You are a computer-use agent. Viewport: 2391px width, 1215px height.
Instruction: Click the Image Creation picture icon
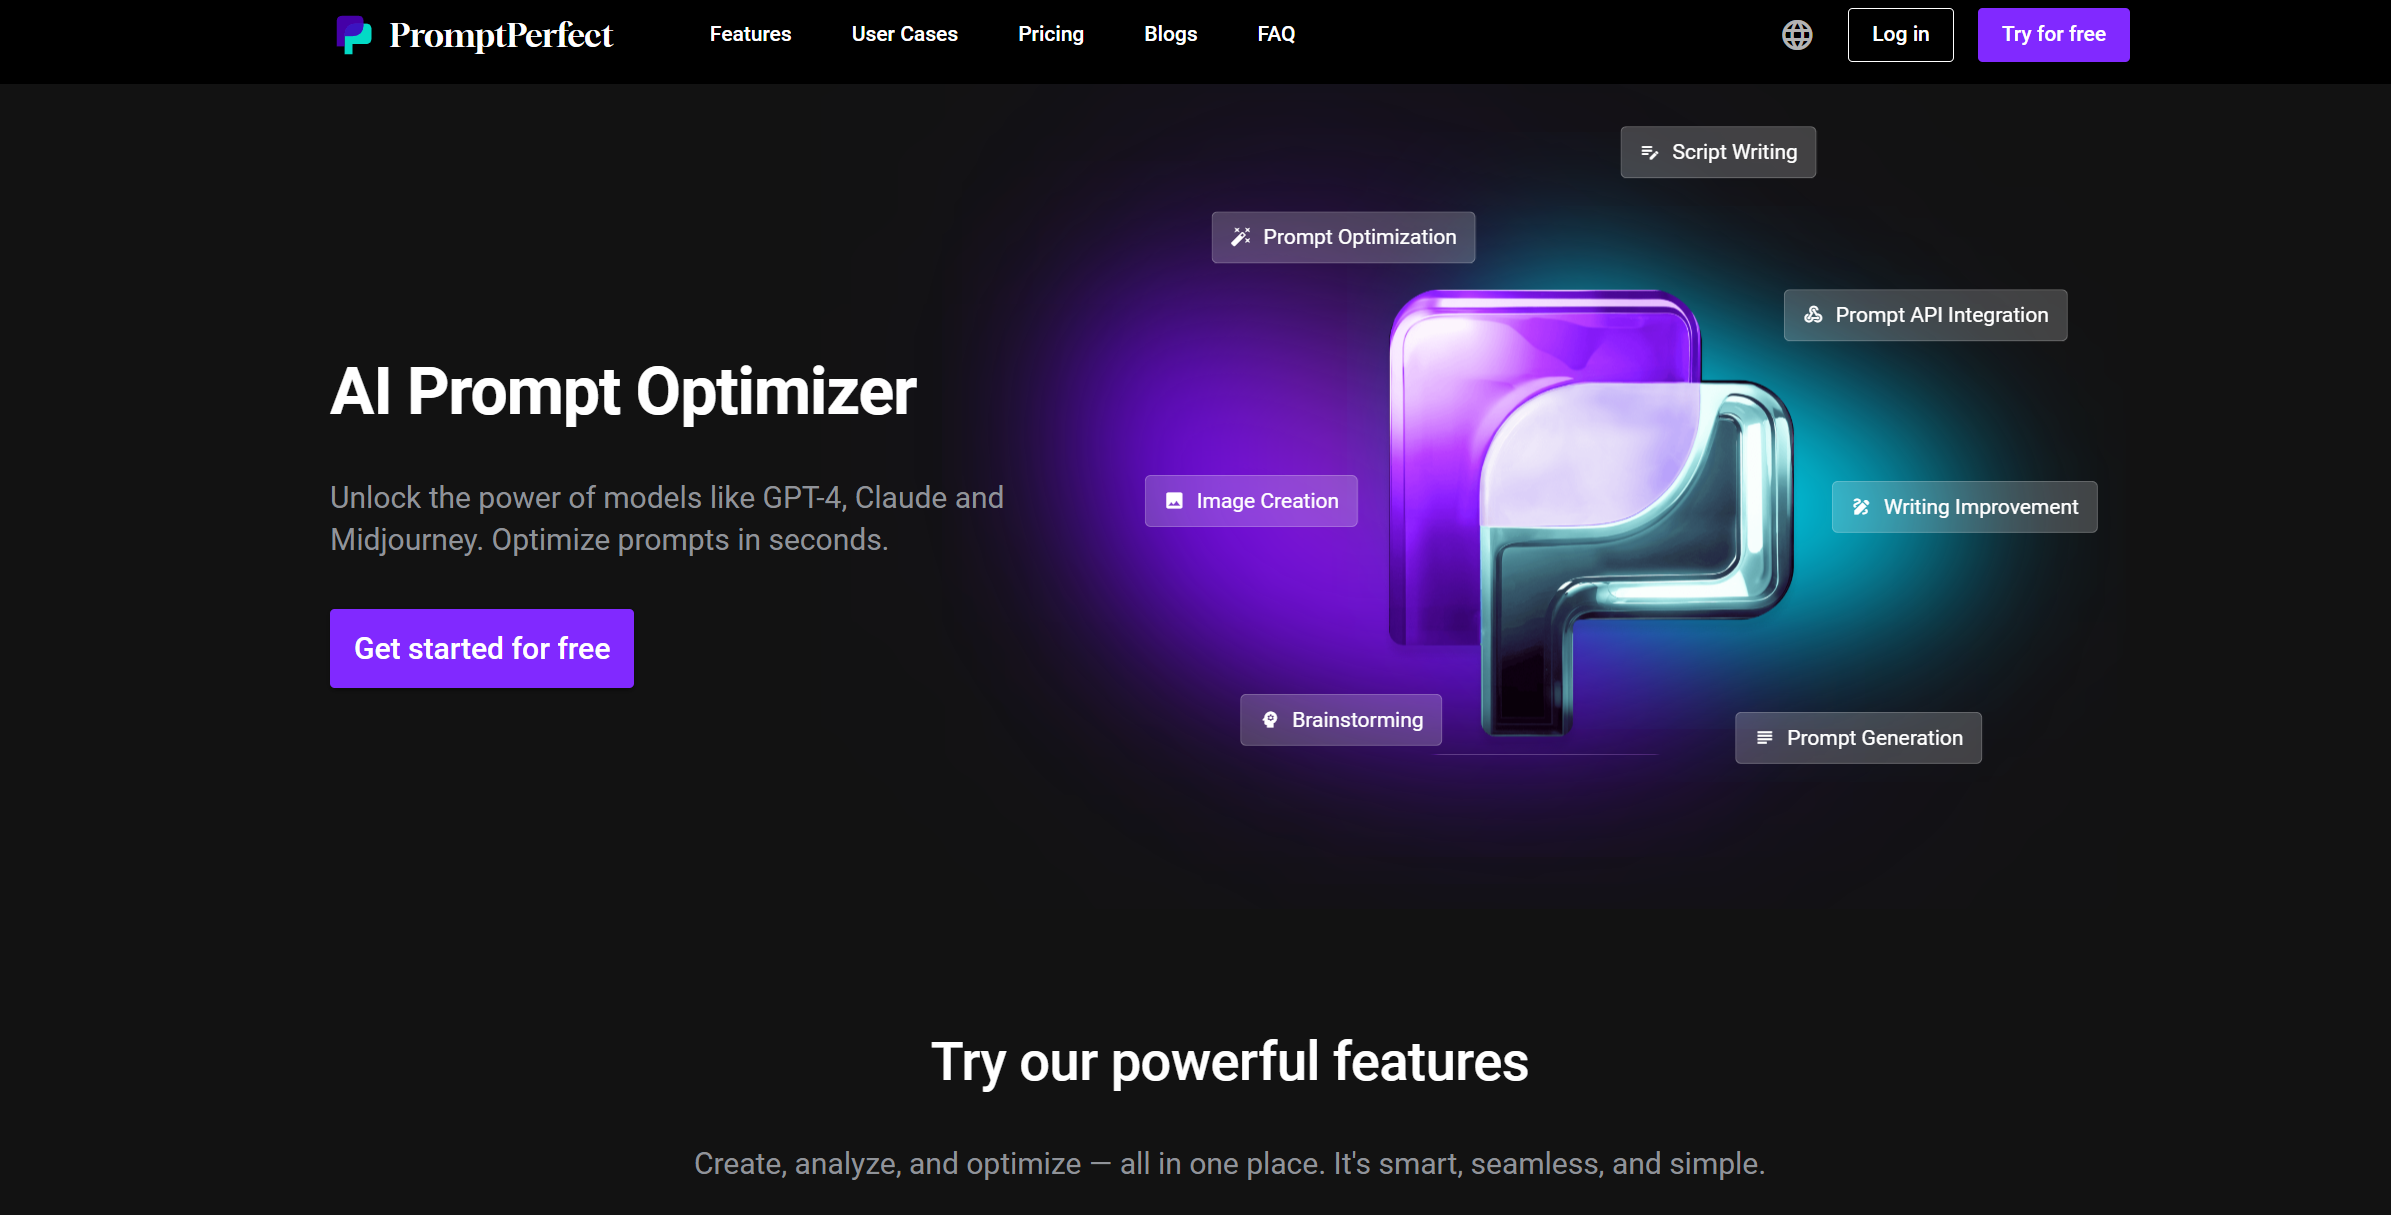tap(1174, 501)
